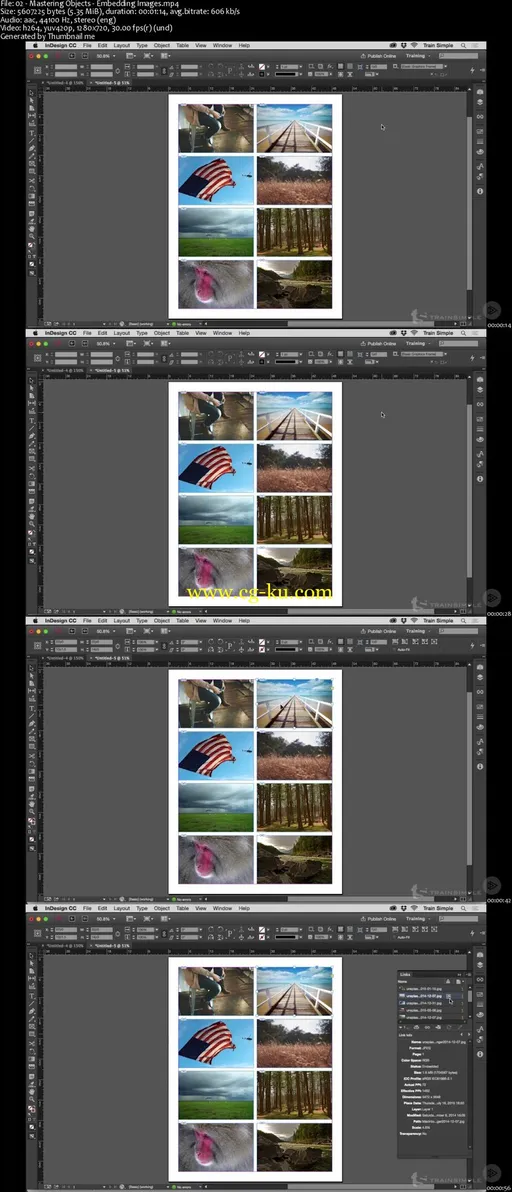Select the Content Collector tool in the 00:00:56 frame
Image resolution: width=512 pixels, height=1192 pixels.
(x=33, y=986)
